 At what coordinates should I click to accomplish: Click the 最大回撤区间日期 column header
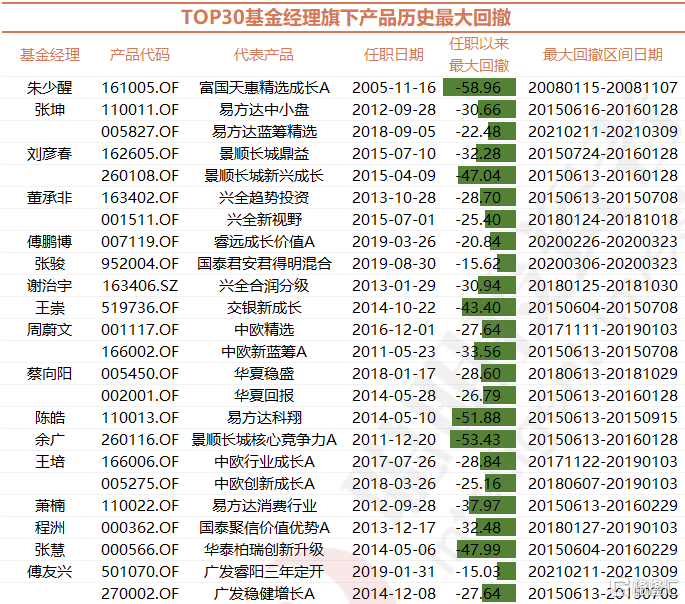pos(602,55)
